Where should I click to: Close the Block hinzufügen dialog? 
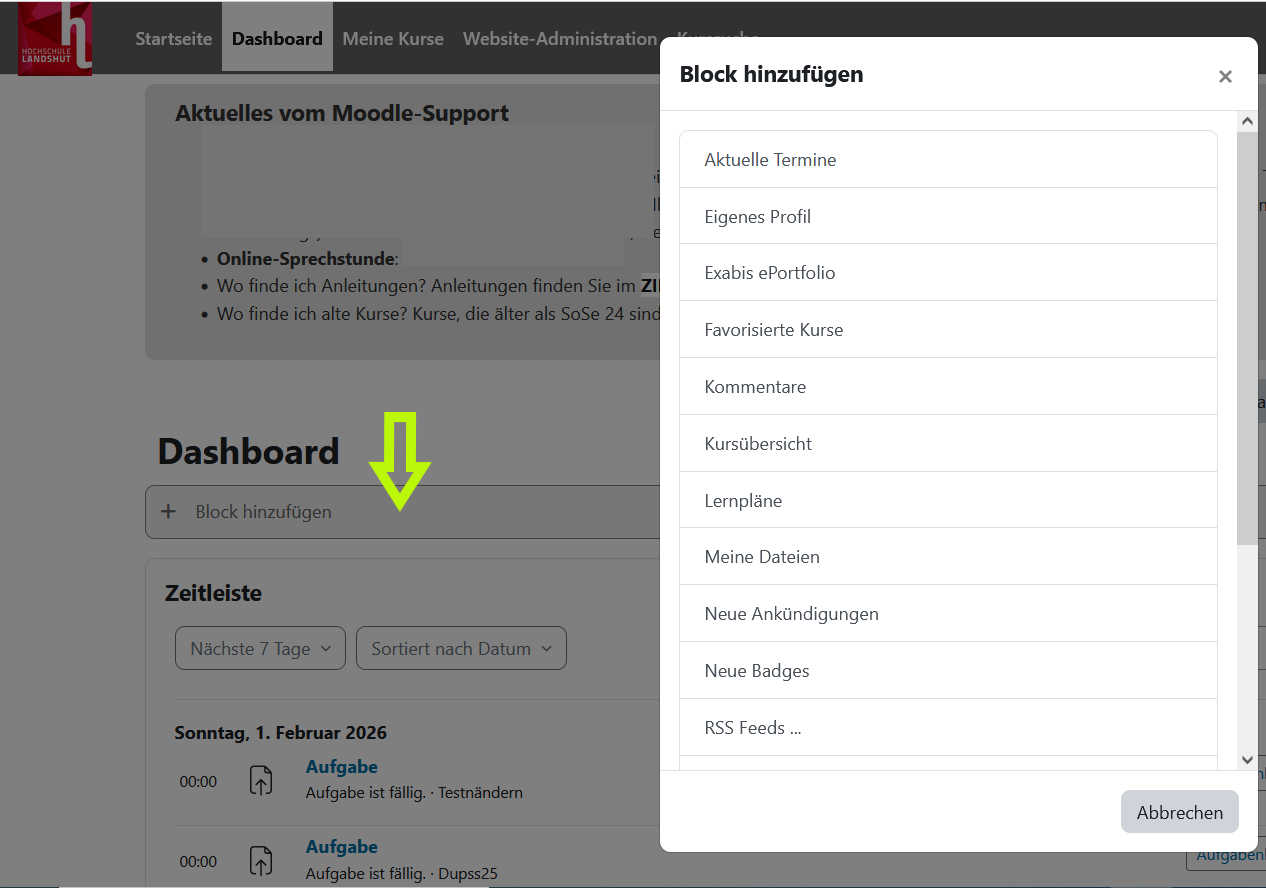(1225, 77)
